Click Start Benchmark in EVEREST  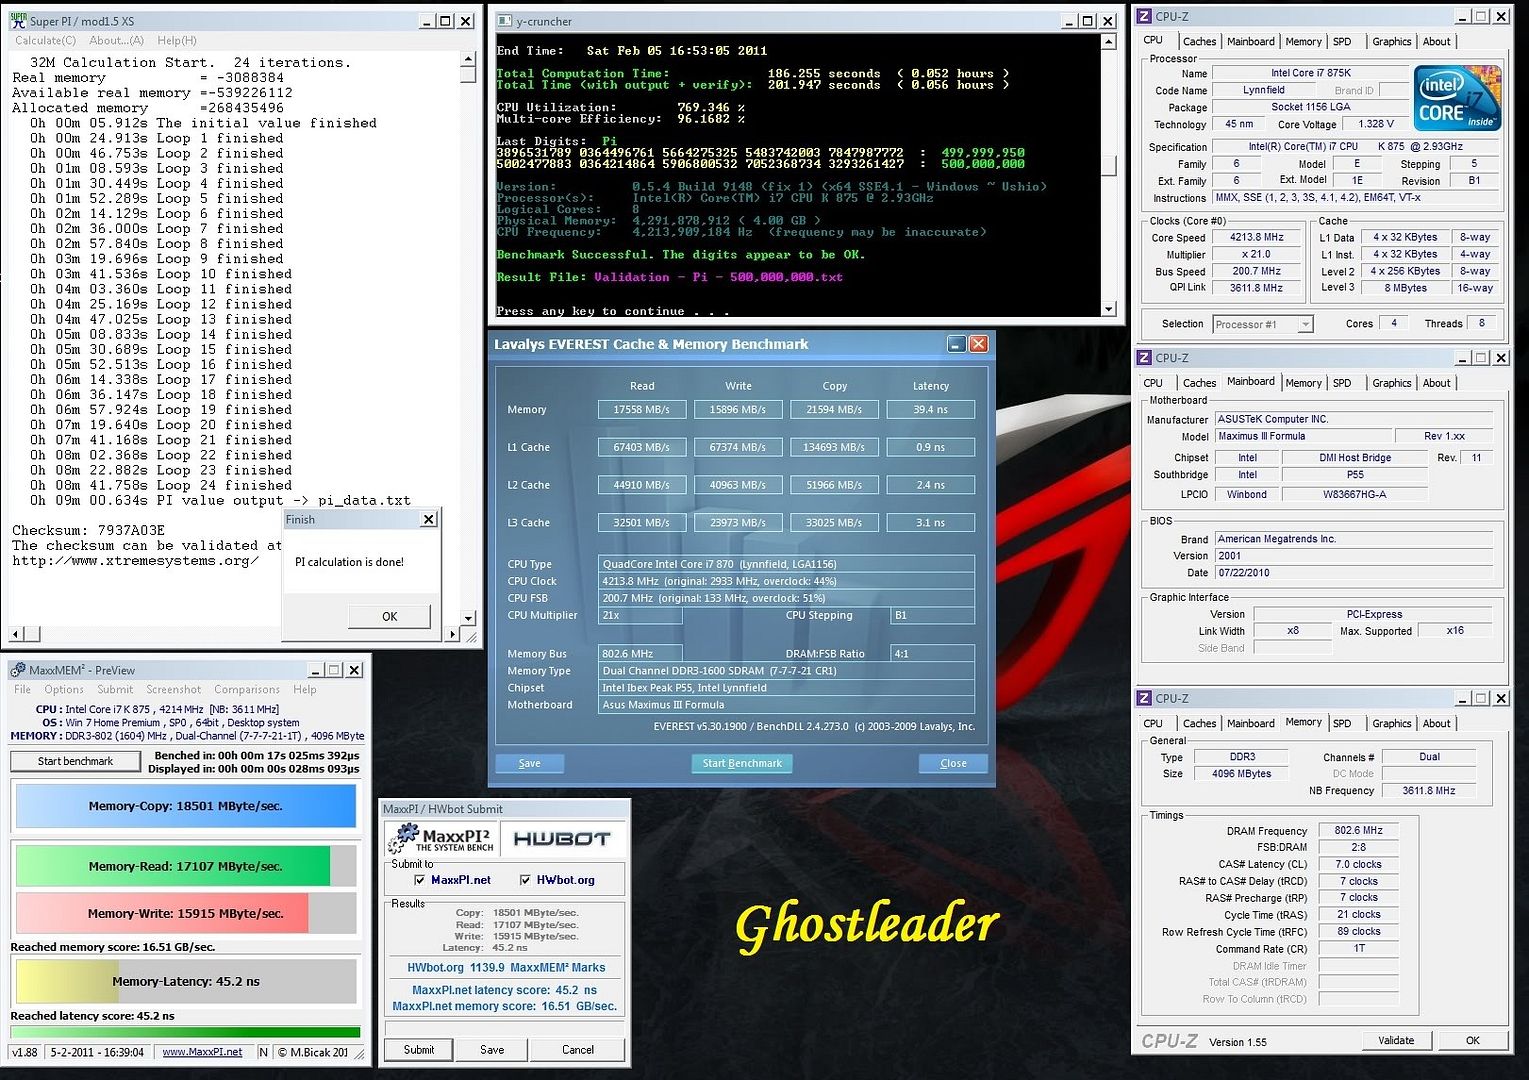coord(741,763)
